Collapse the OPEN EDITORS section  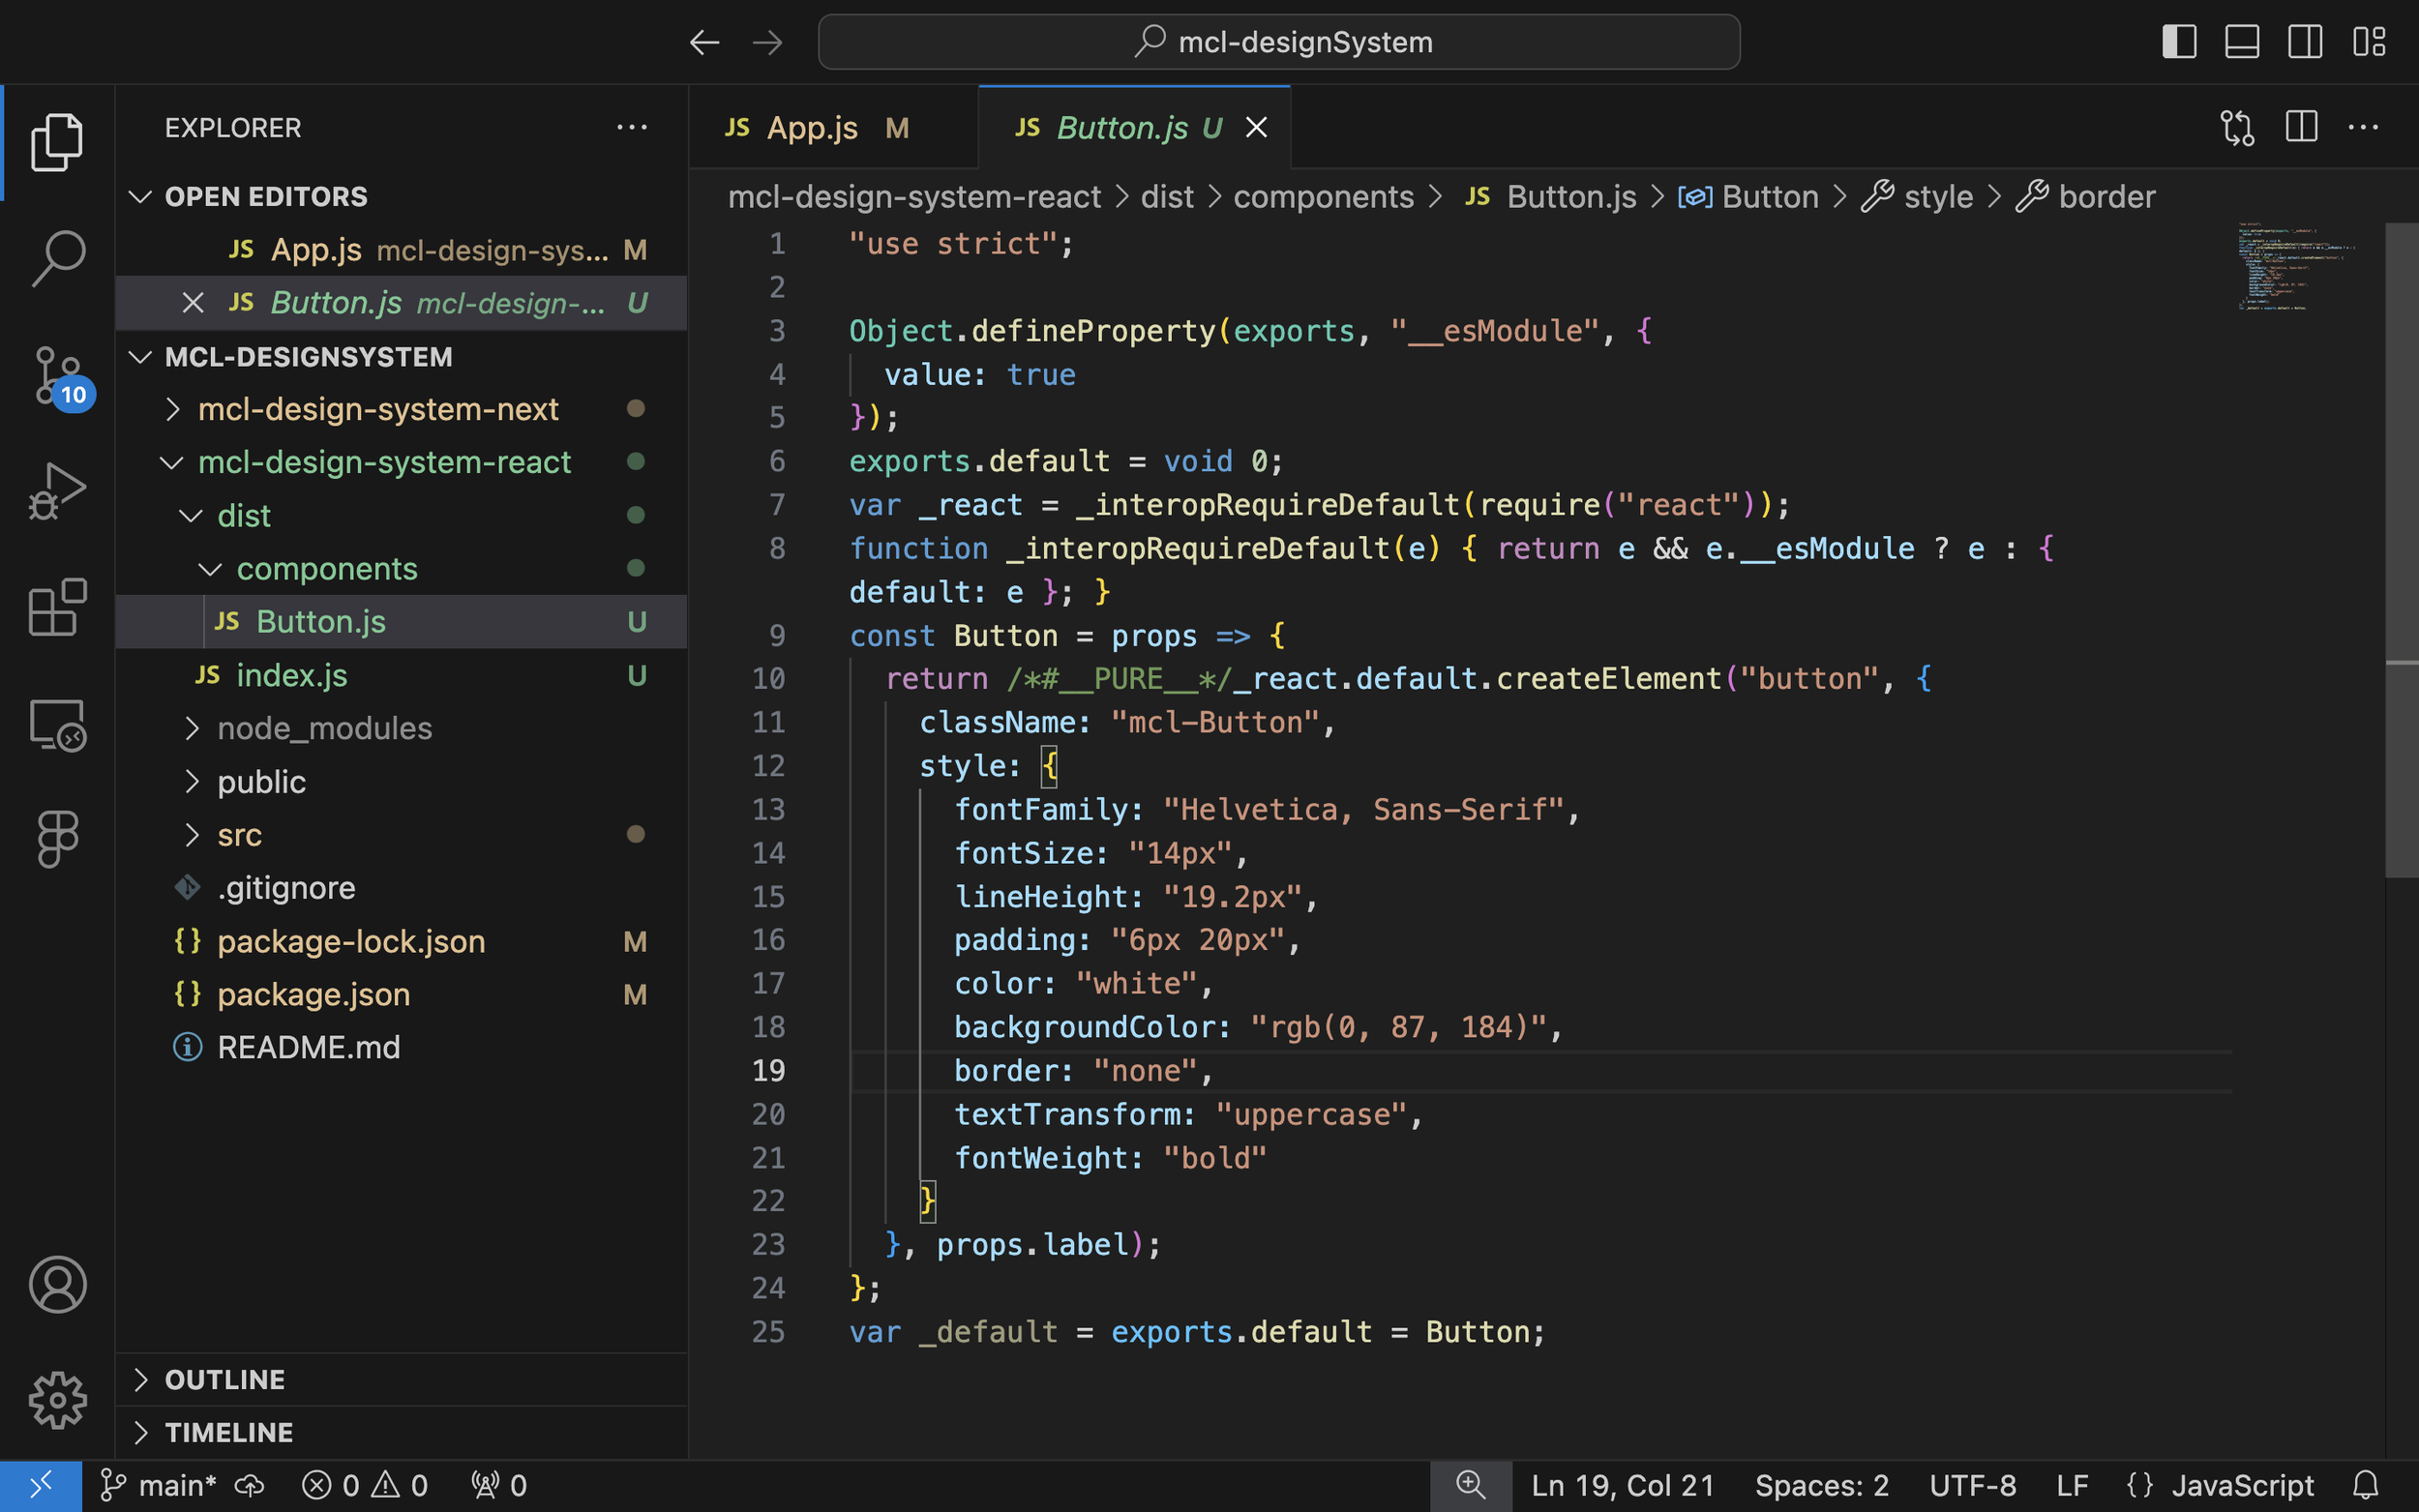265,197
